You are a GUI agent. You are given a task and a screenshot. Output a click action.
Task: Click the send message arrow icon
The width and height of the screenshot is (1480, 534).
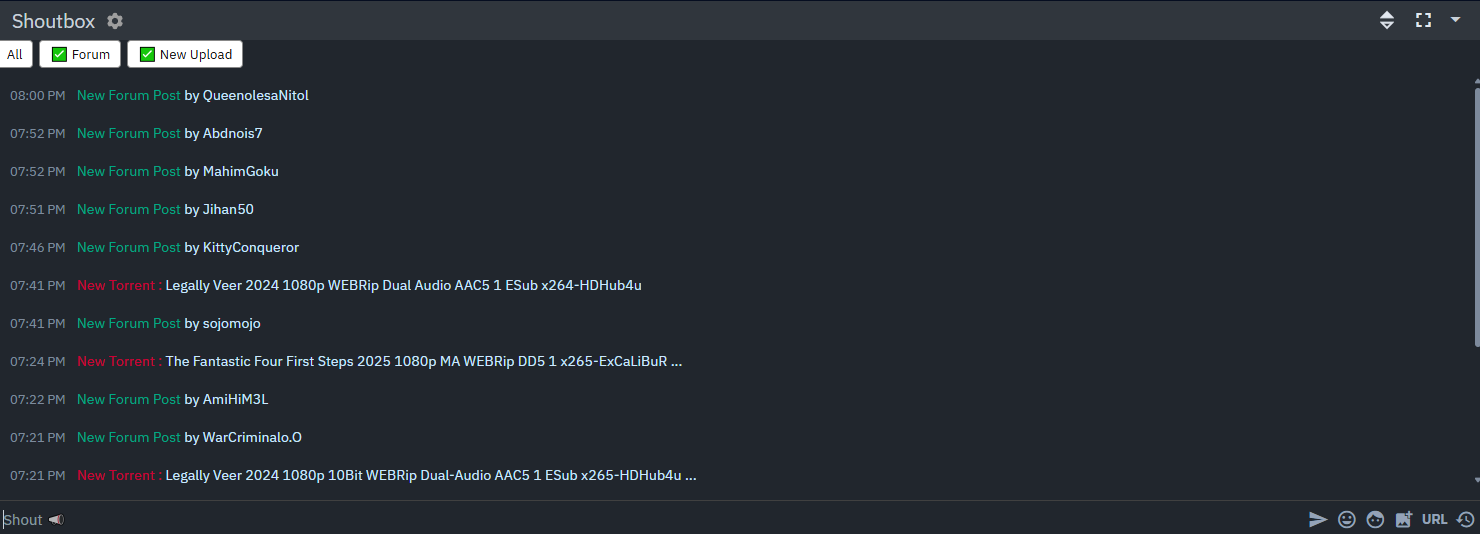point(1318,519)
